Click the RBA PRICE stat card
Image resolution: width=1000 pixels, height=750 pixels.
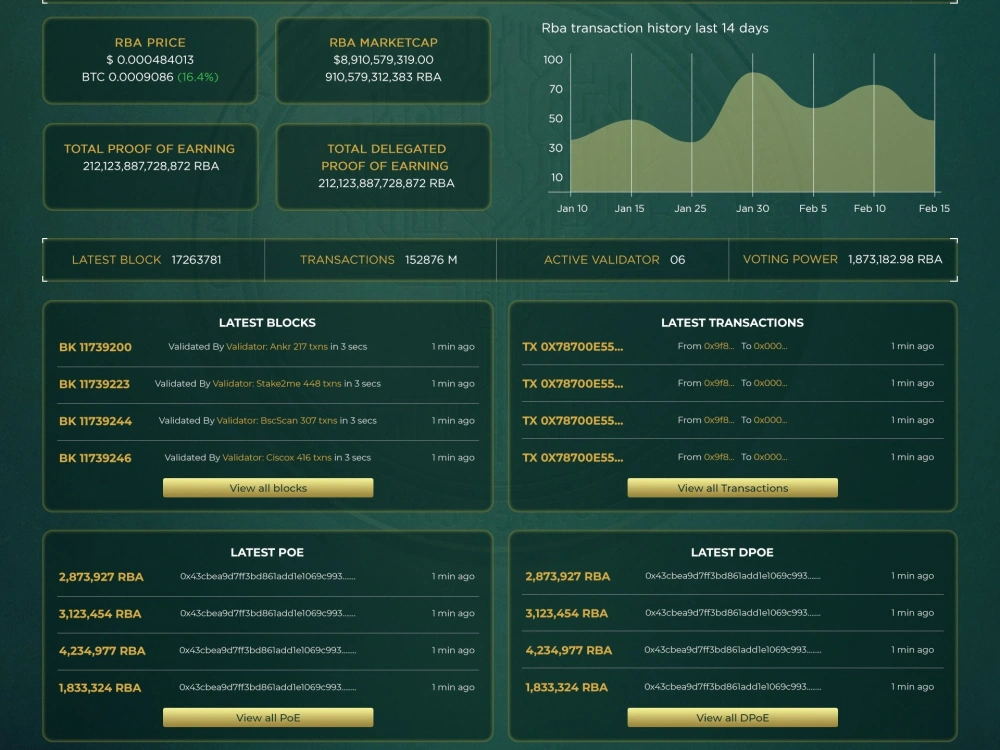point(150,60)
